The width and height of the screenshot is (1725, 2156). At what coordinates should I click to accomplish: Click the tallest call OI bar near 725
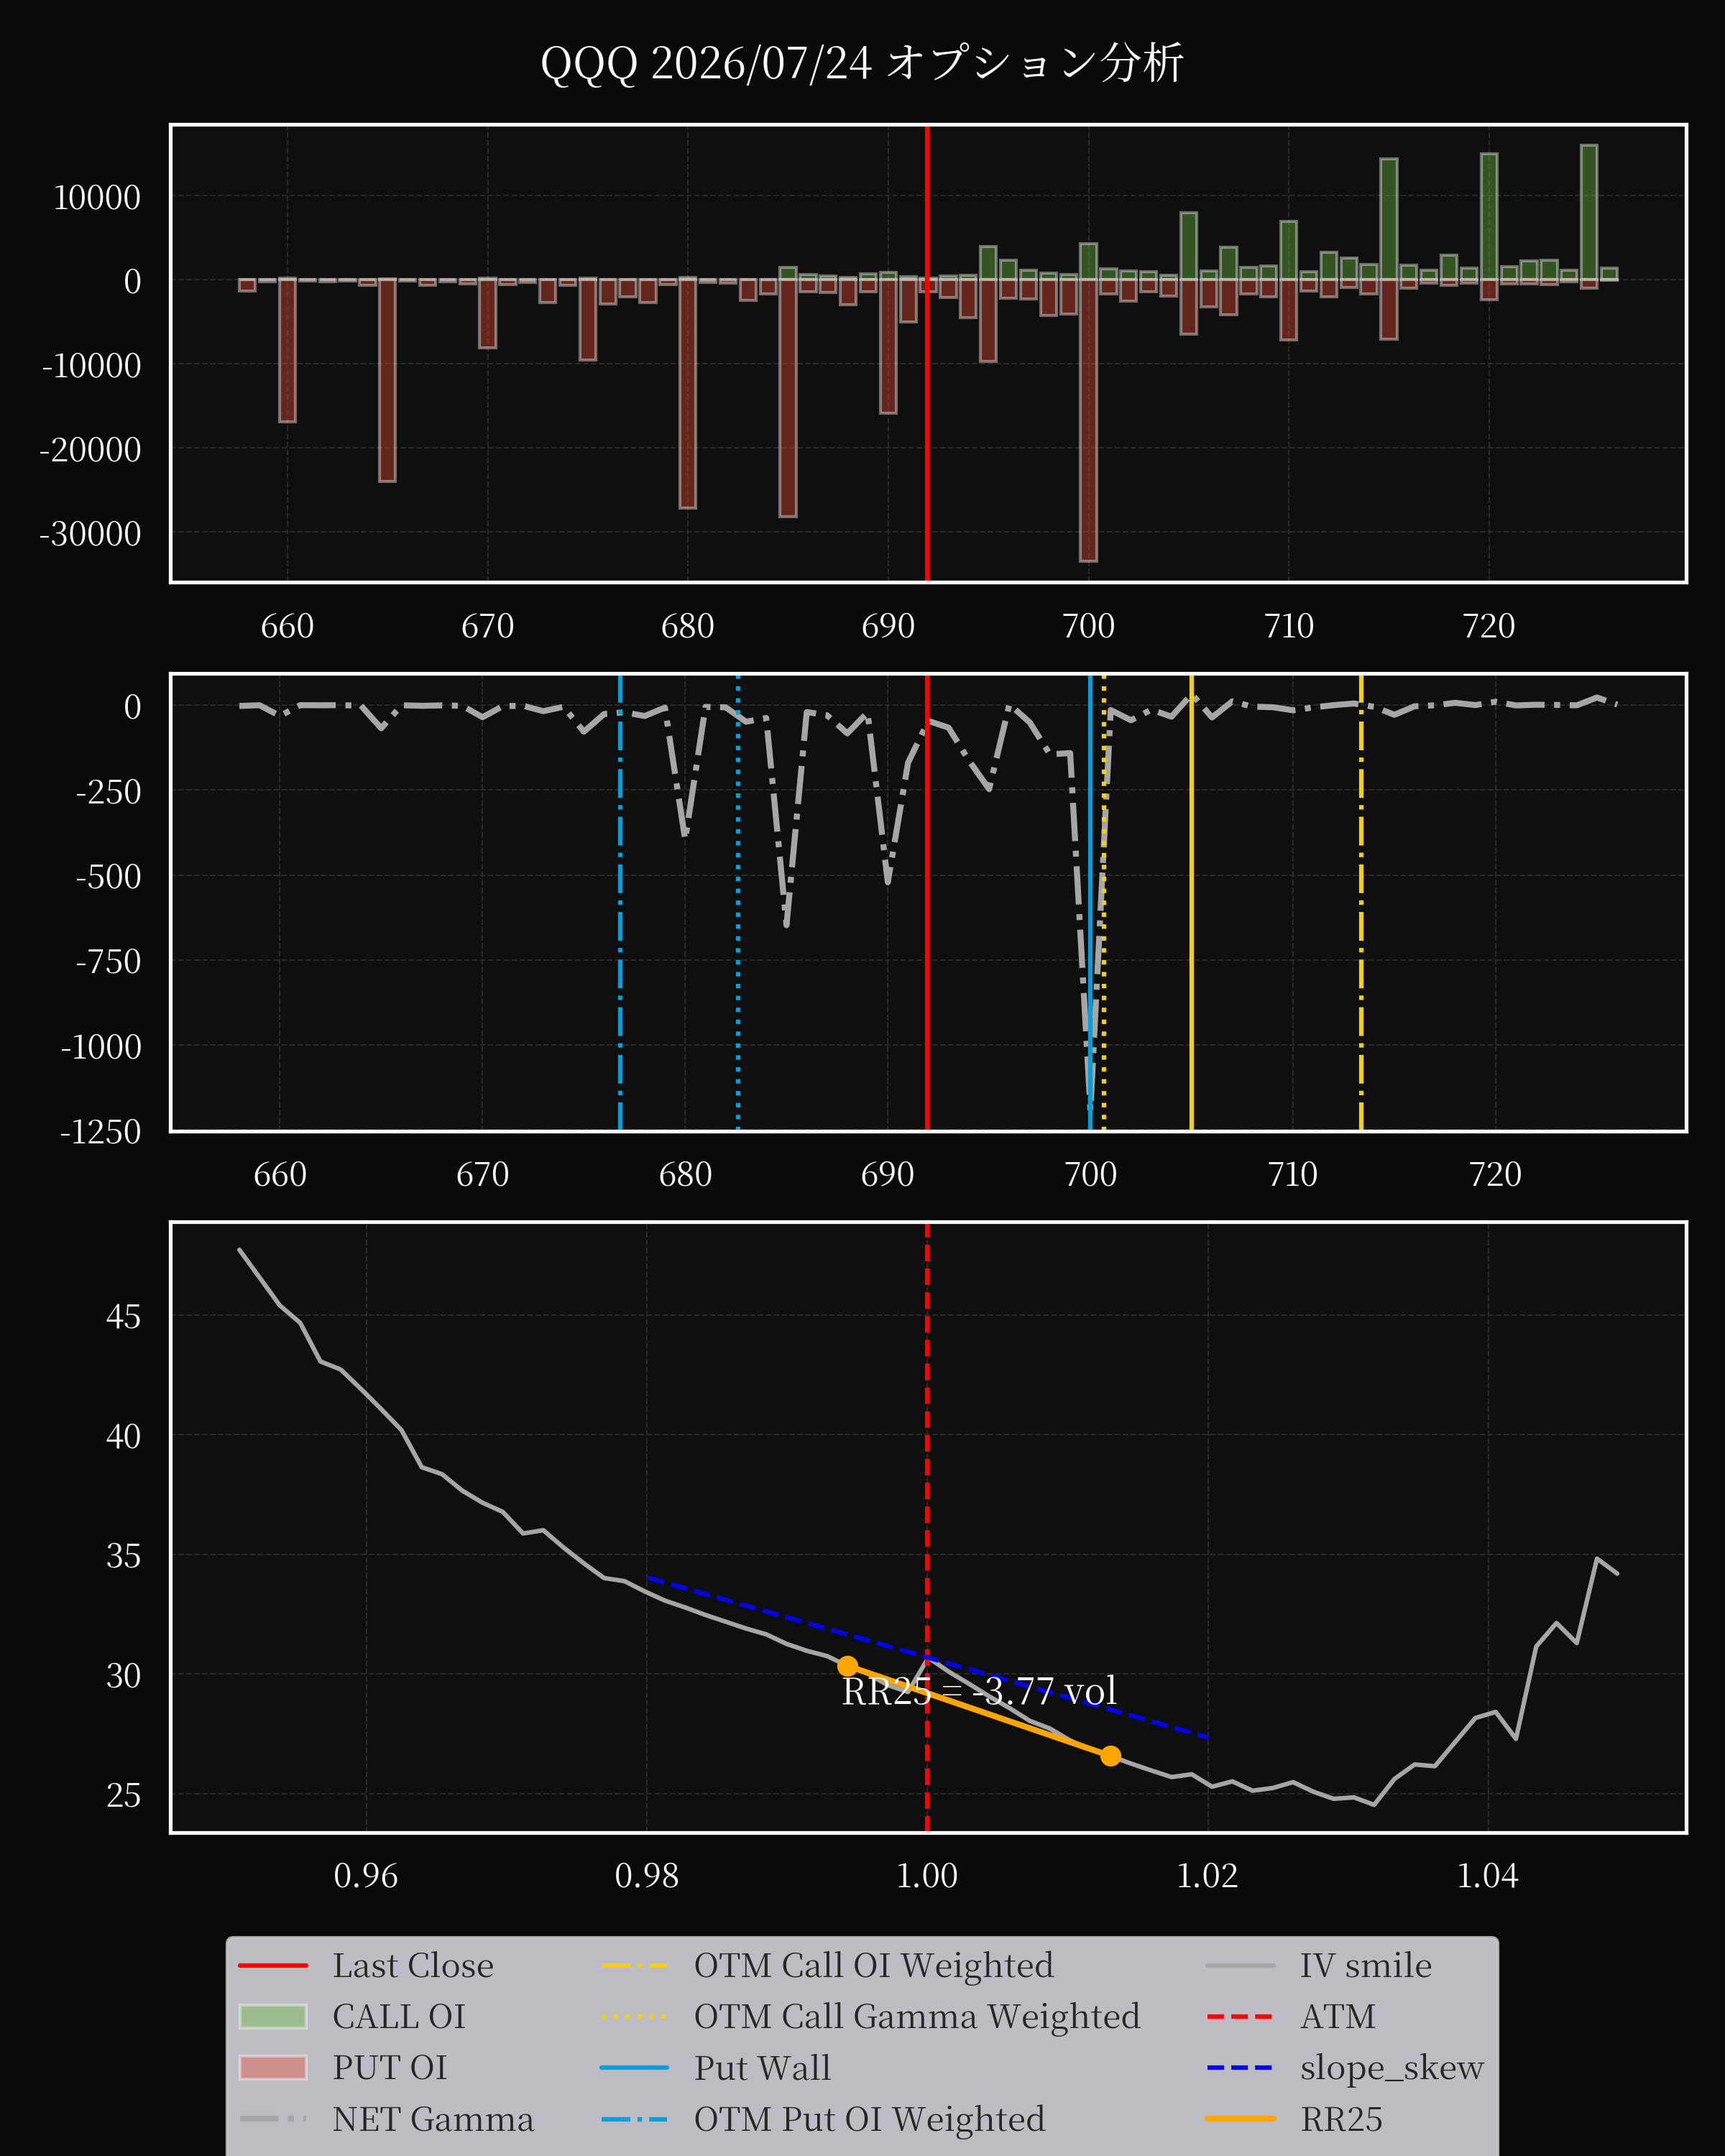point(1589,212)
